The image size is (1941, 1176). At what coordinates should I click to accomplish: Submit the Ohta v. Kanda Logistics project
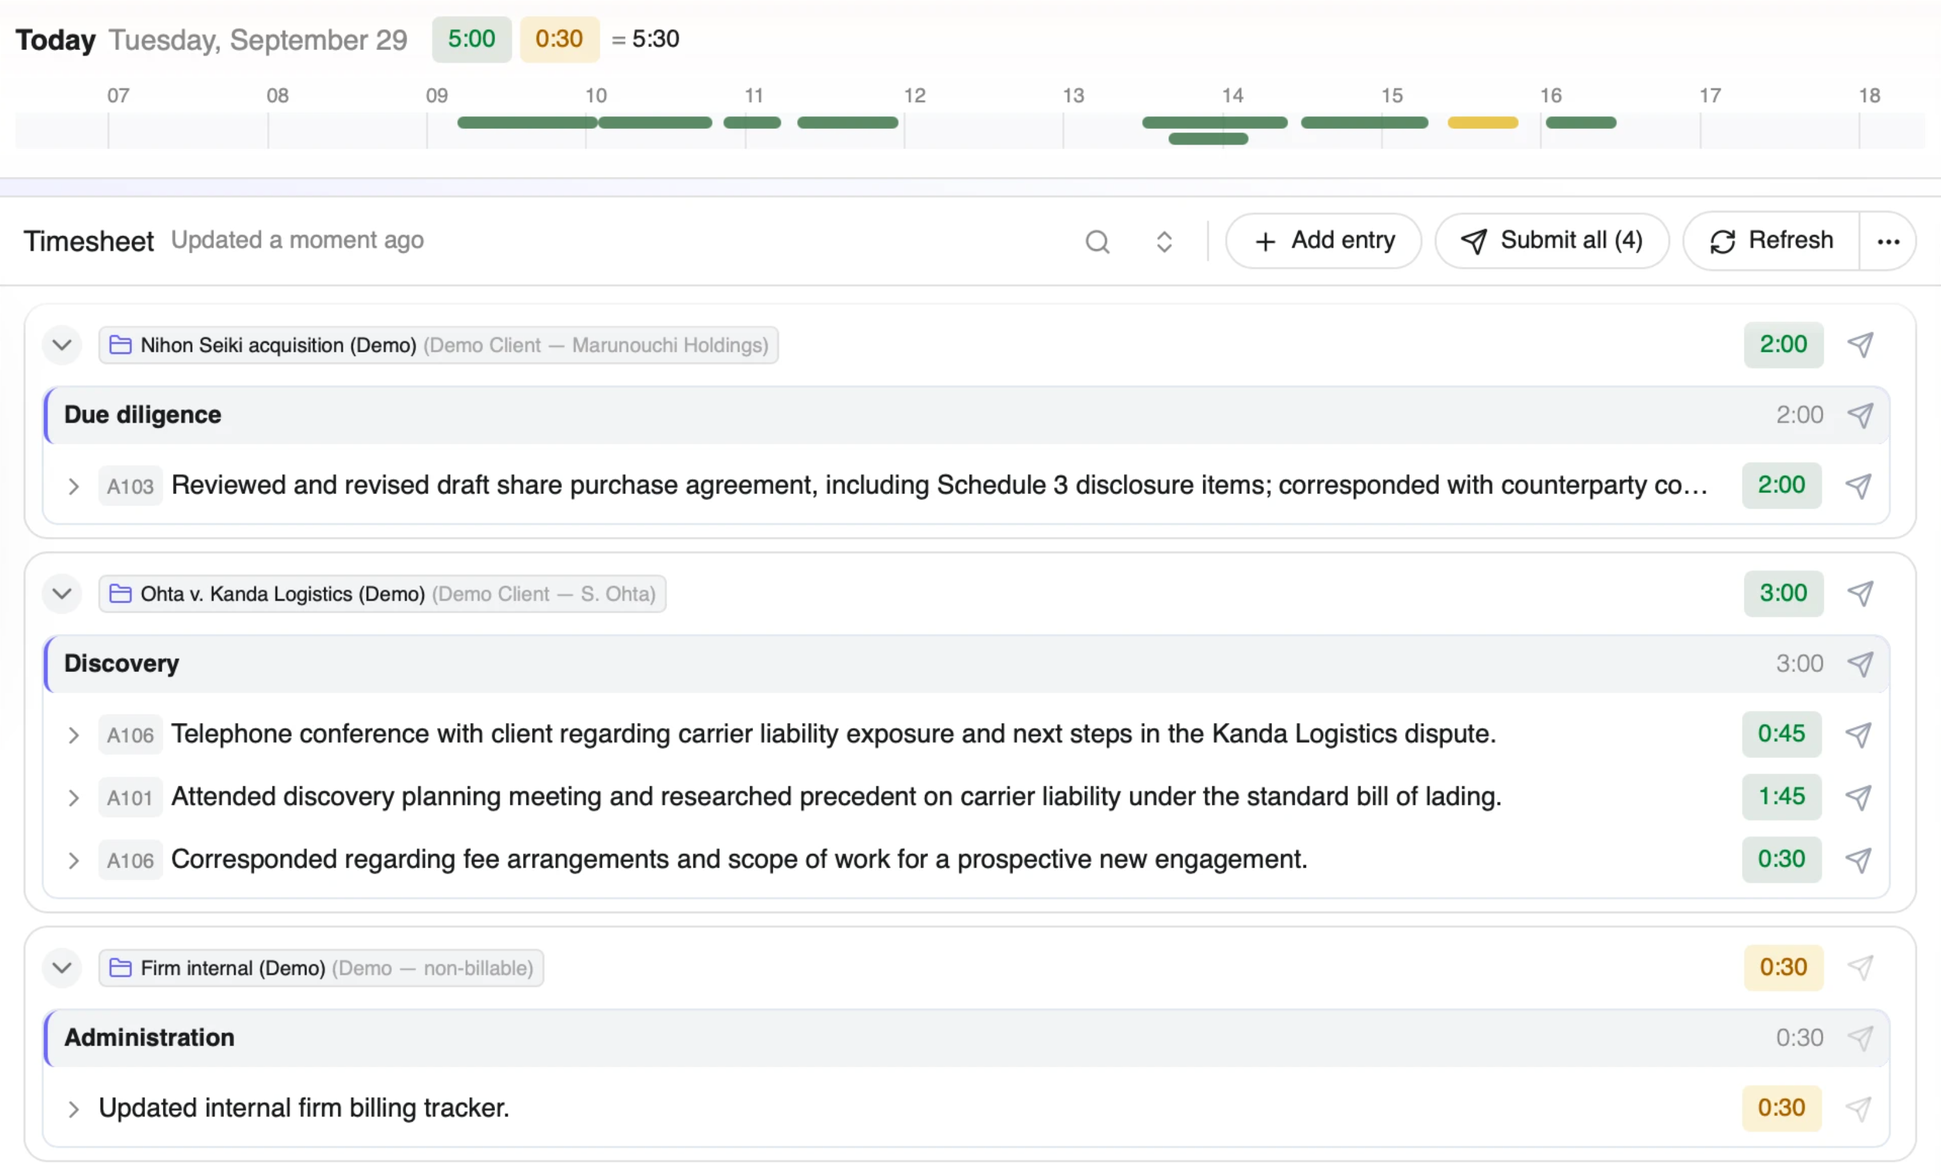pos(1860,594)
